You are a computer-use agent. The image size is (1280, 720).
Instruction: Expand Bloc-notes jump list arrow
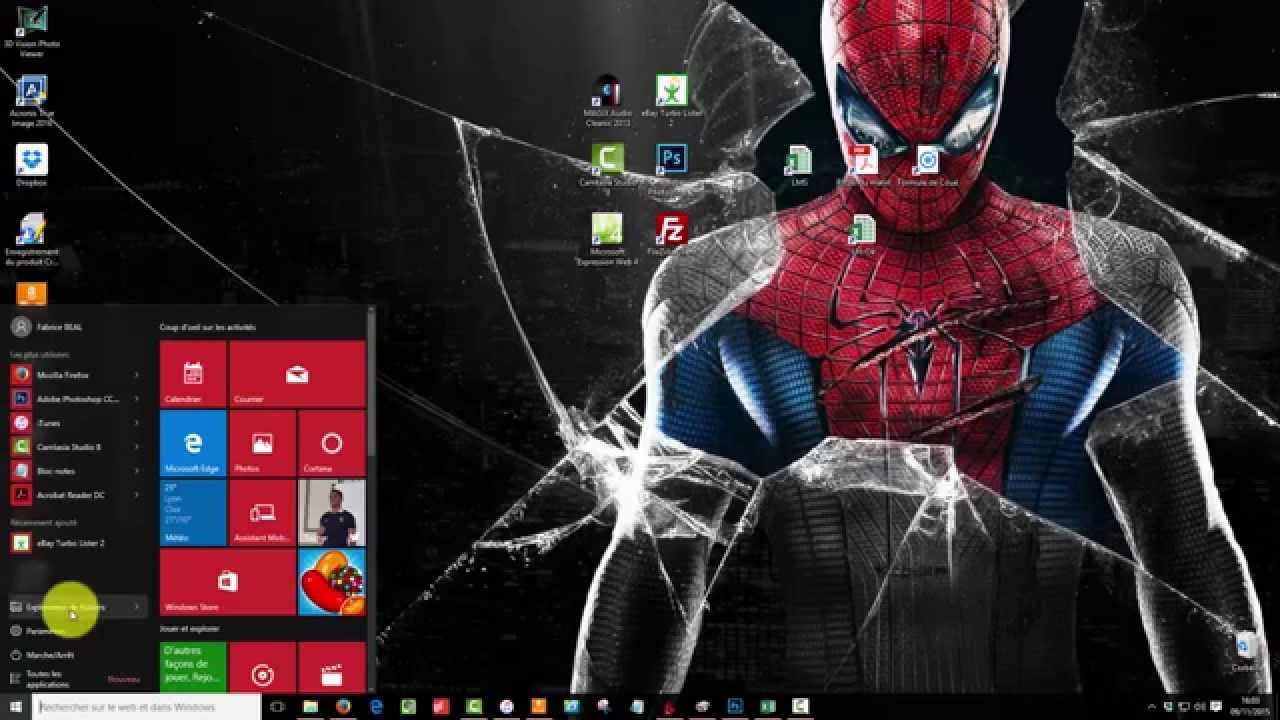136,471
